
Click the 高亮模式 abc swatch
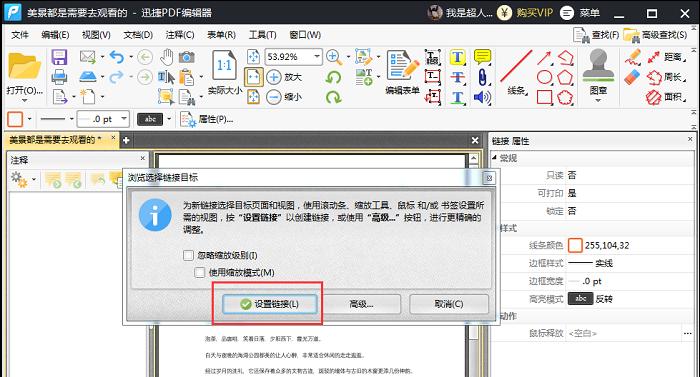pyautogui.click(x=580, y=299)
